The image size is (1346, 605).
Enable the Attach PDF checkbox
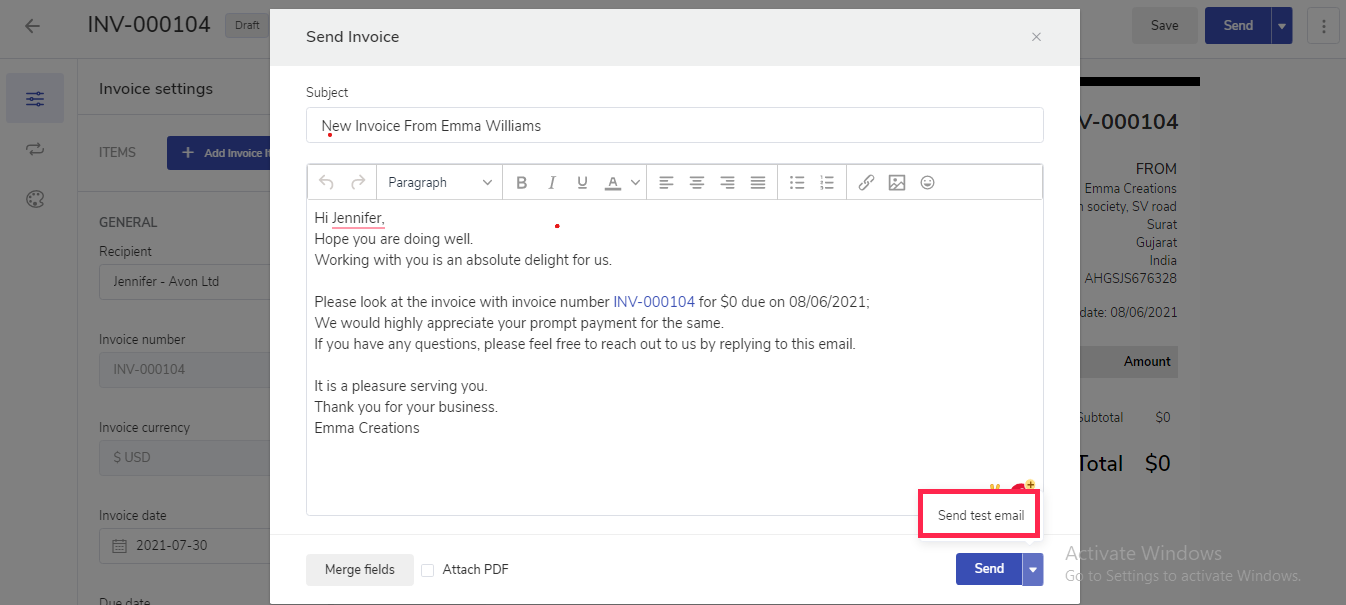pyautogui.click(x=428, y=570)
